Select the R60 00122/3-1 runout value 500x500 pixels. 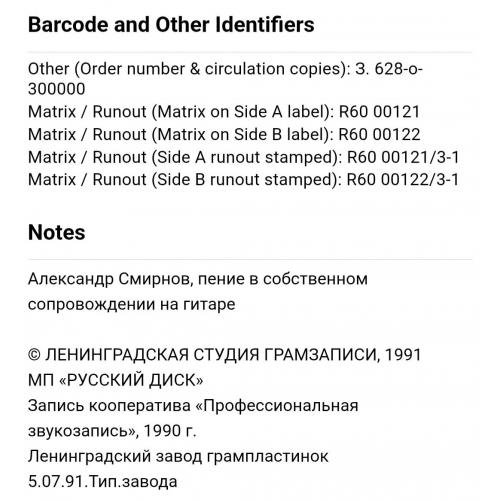click(x=403, y=180)
